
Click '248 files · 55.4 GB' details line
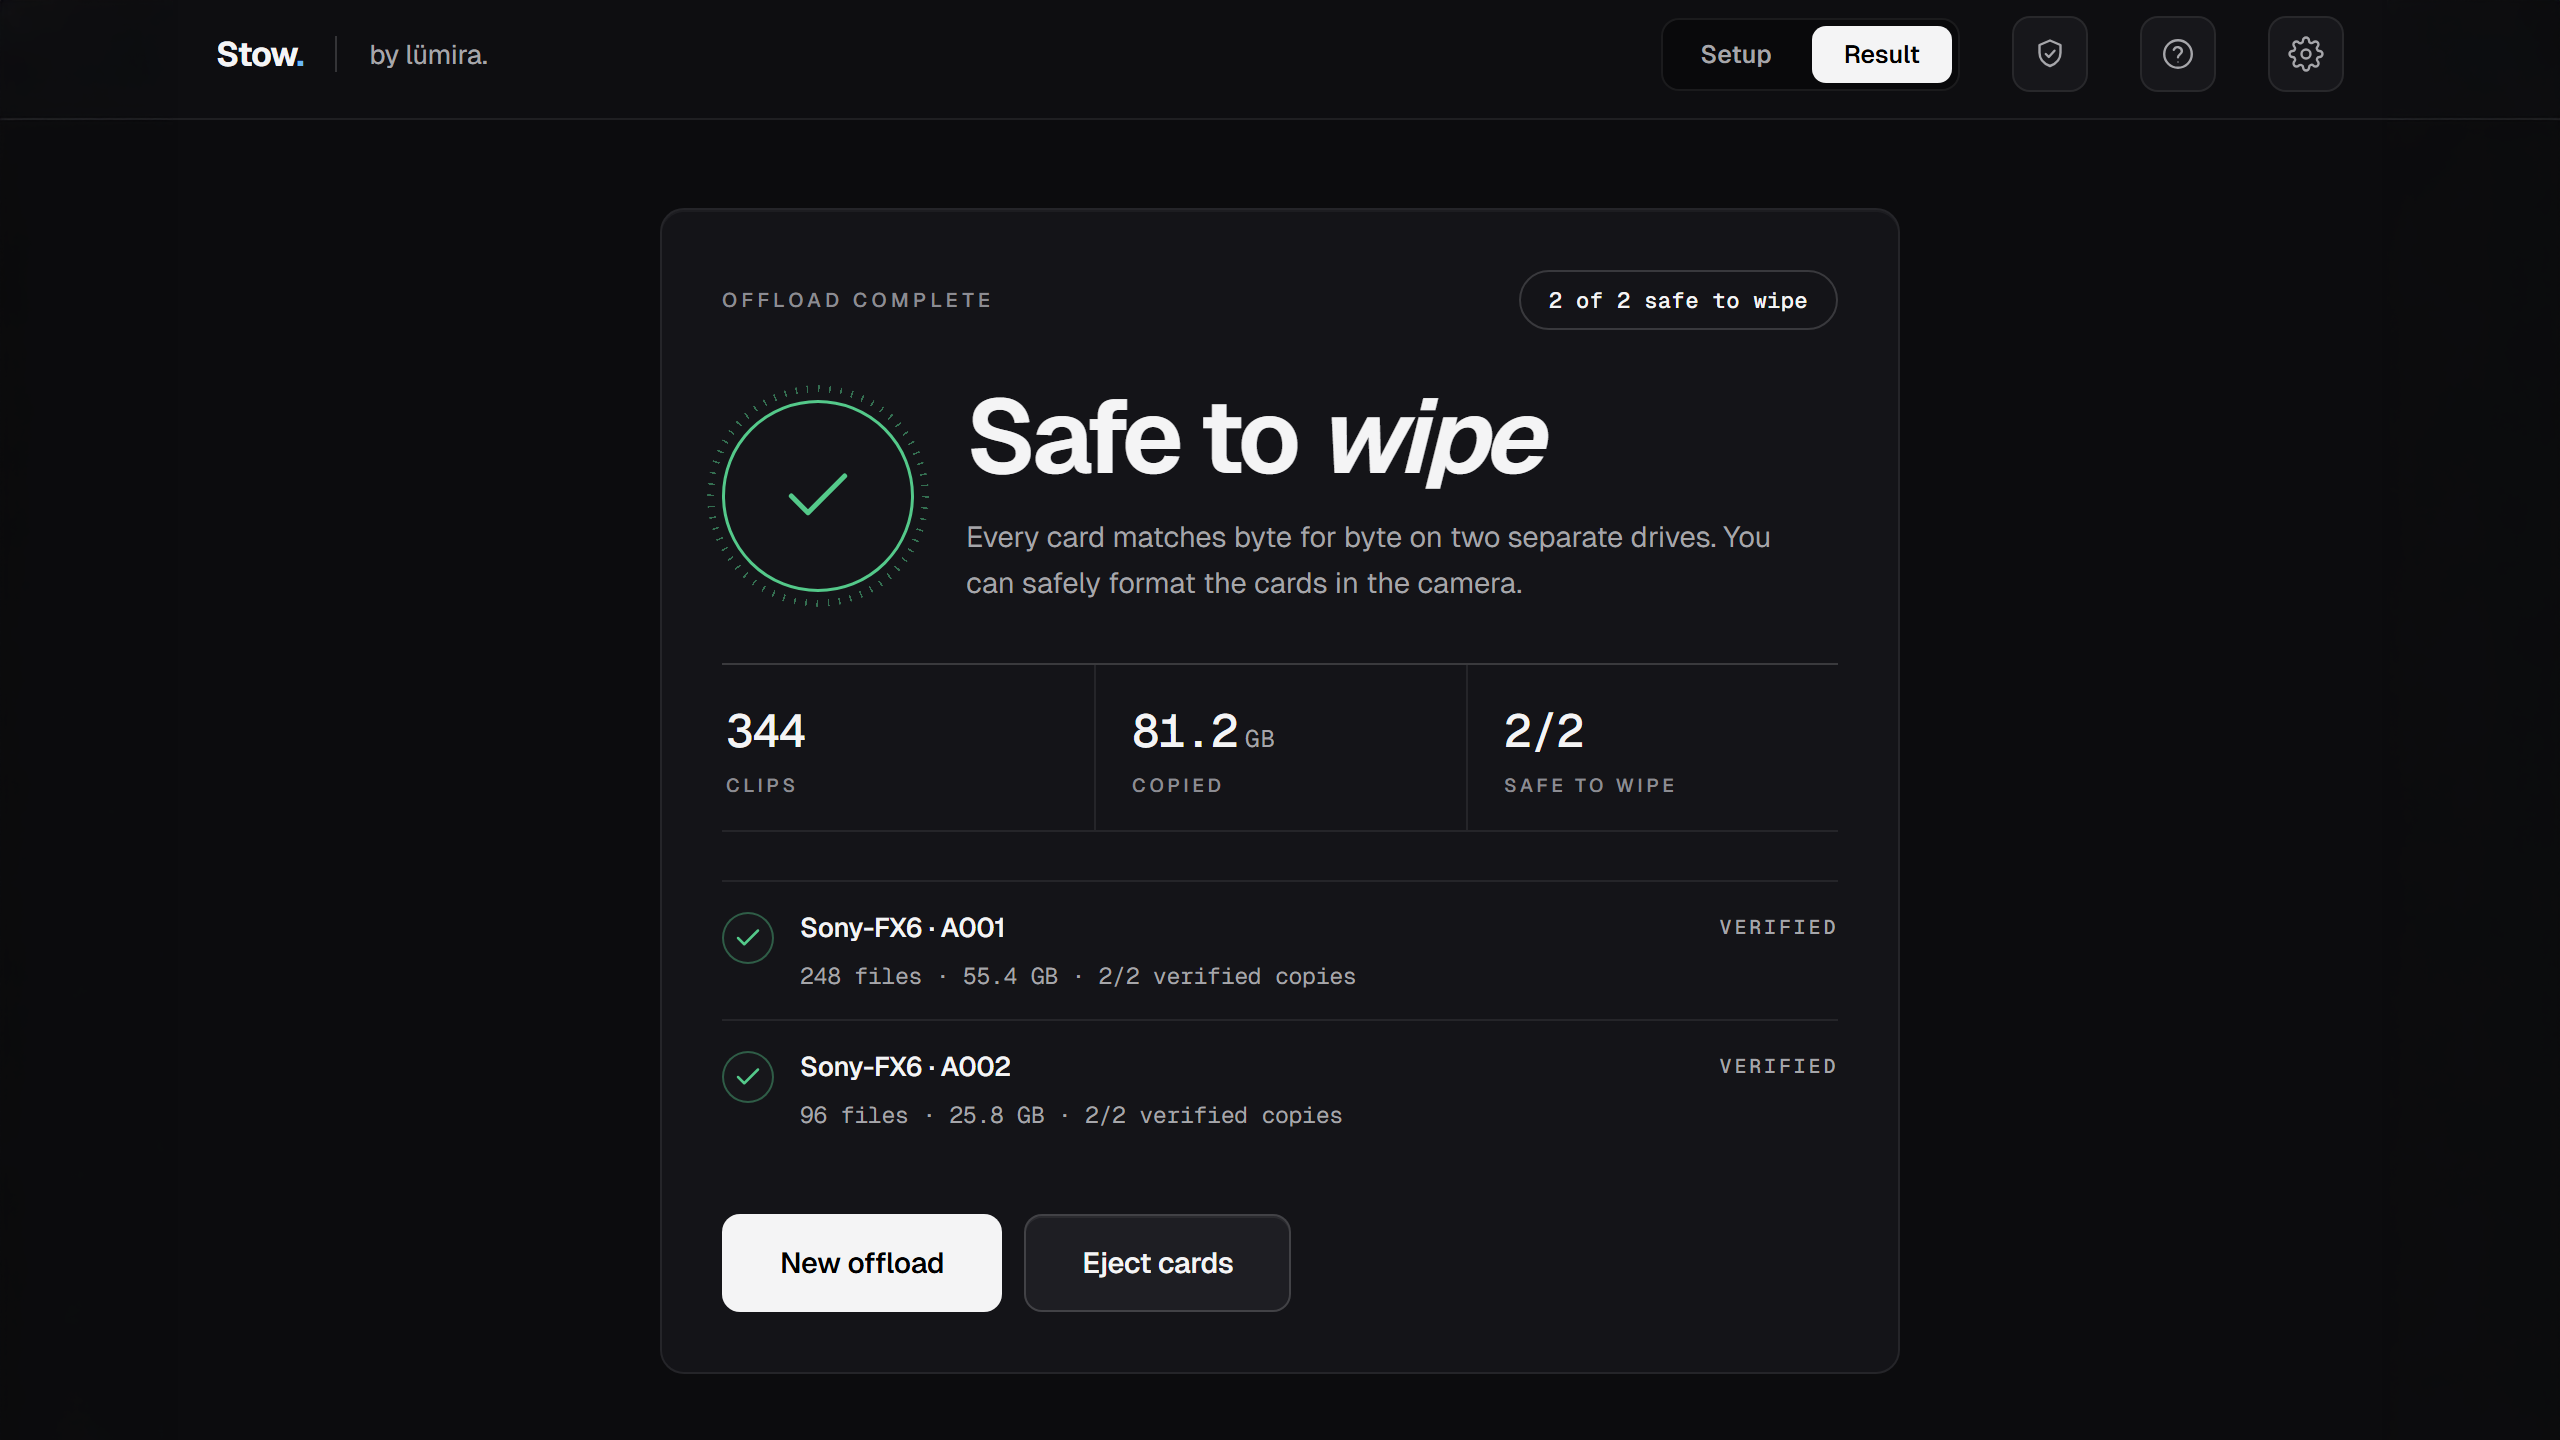pyautogui.click(x=1078, y=977)
